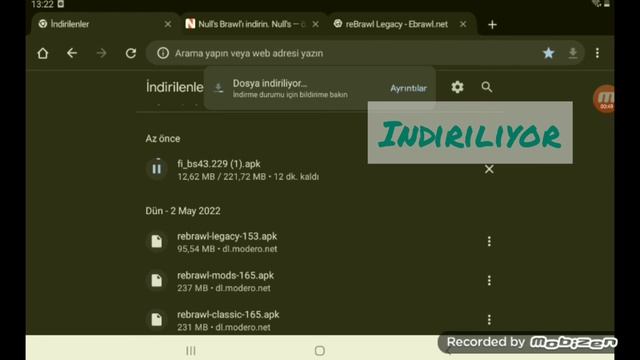Viewport: 640px width, 360px height.
Task: Click the download icon in the address bar
Action: click(x=573, y=53)
